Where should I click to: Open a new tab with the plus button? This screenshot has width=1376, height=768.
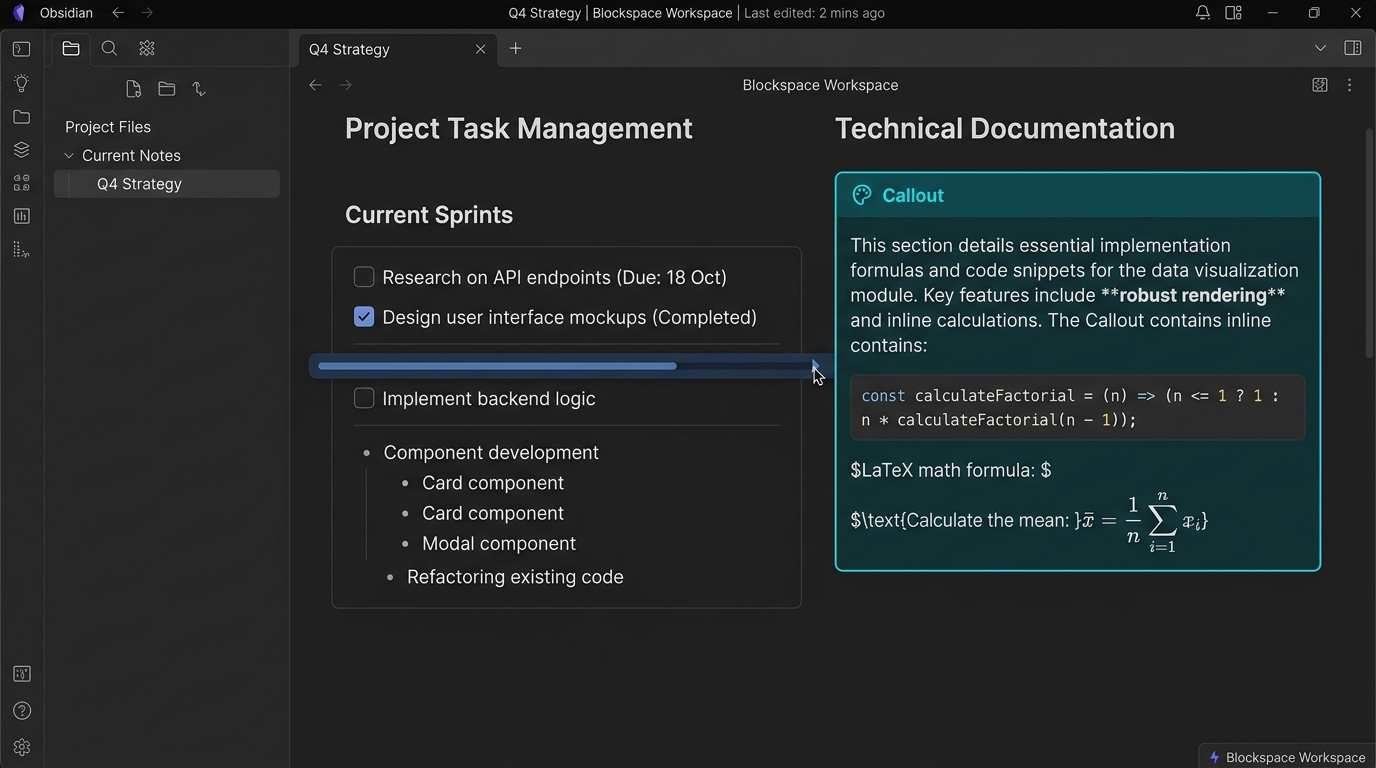[515, 48]
